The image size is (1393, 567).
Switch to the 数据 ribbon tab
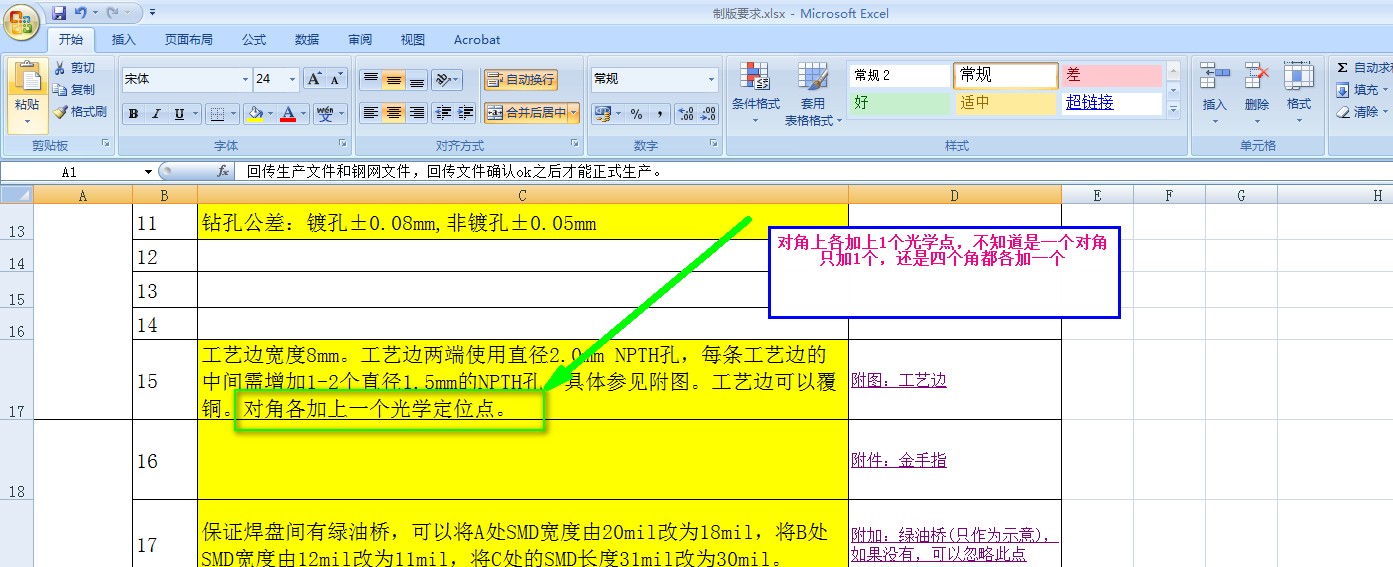(307, 40)
